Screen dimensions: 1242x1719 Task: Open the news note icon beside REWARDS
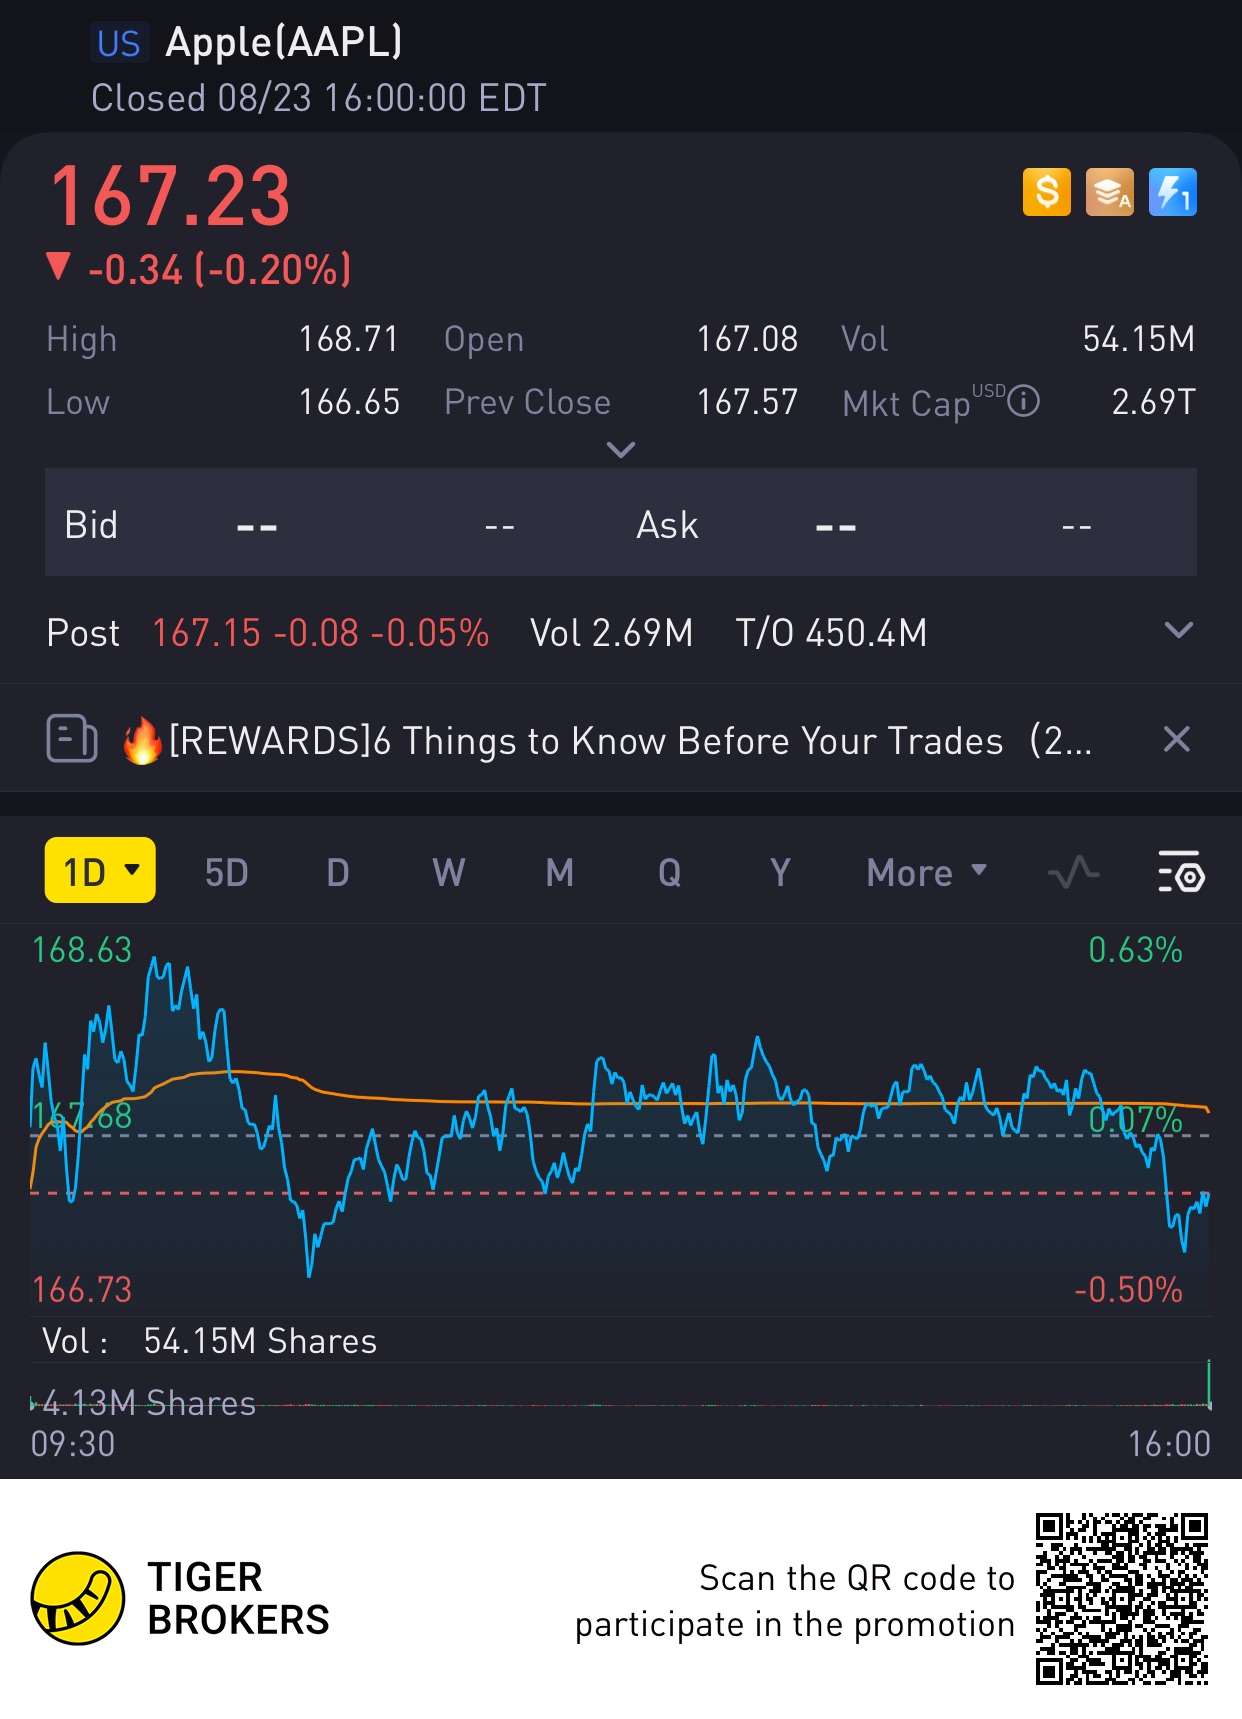(x=72, y=739)
